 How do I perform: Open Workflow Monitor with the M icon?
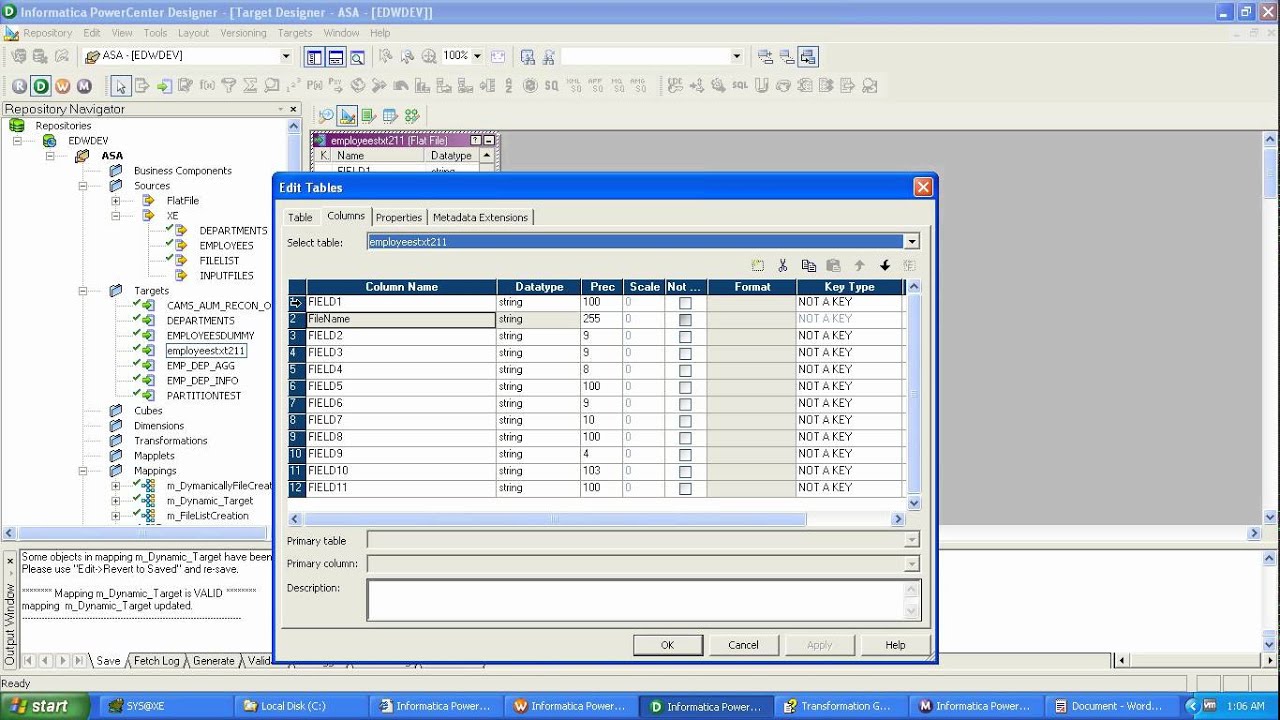click(84, 86)
